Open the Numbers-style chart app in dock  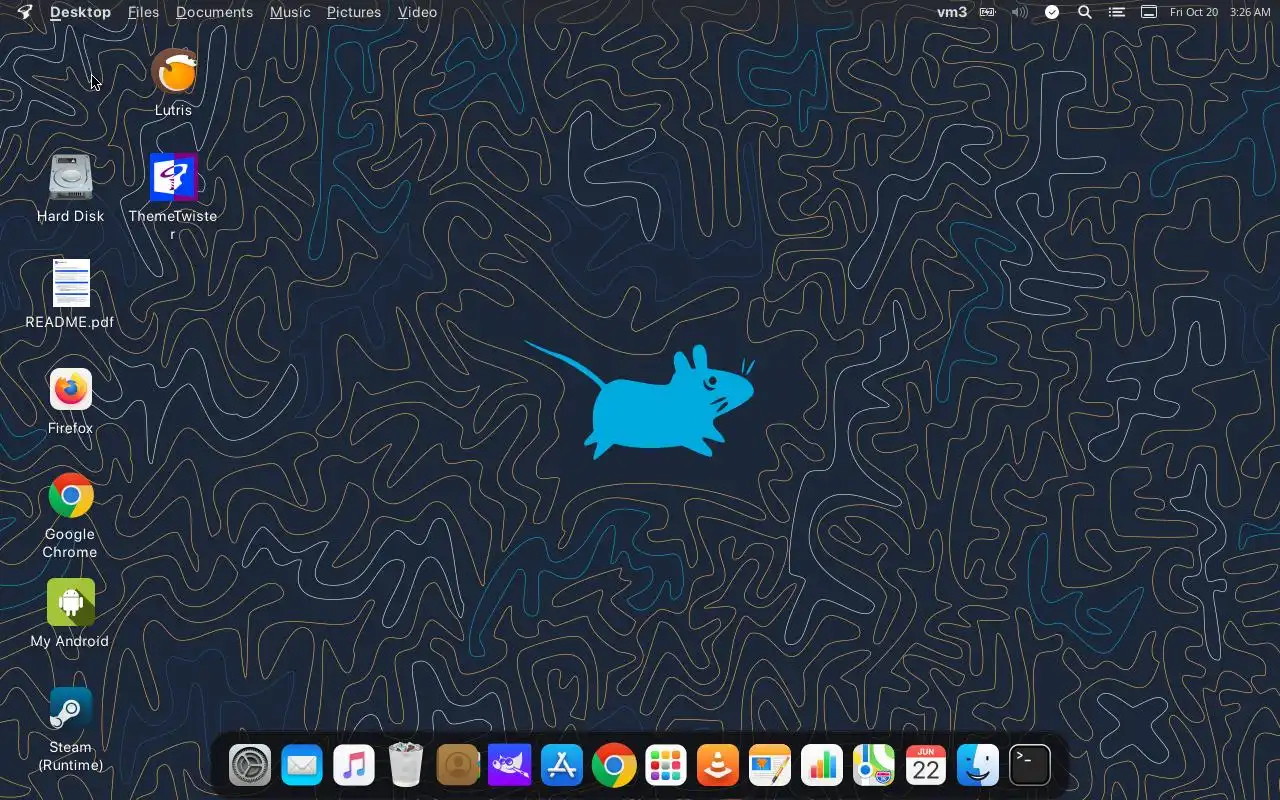point(822,767)
